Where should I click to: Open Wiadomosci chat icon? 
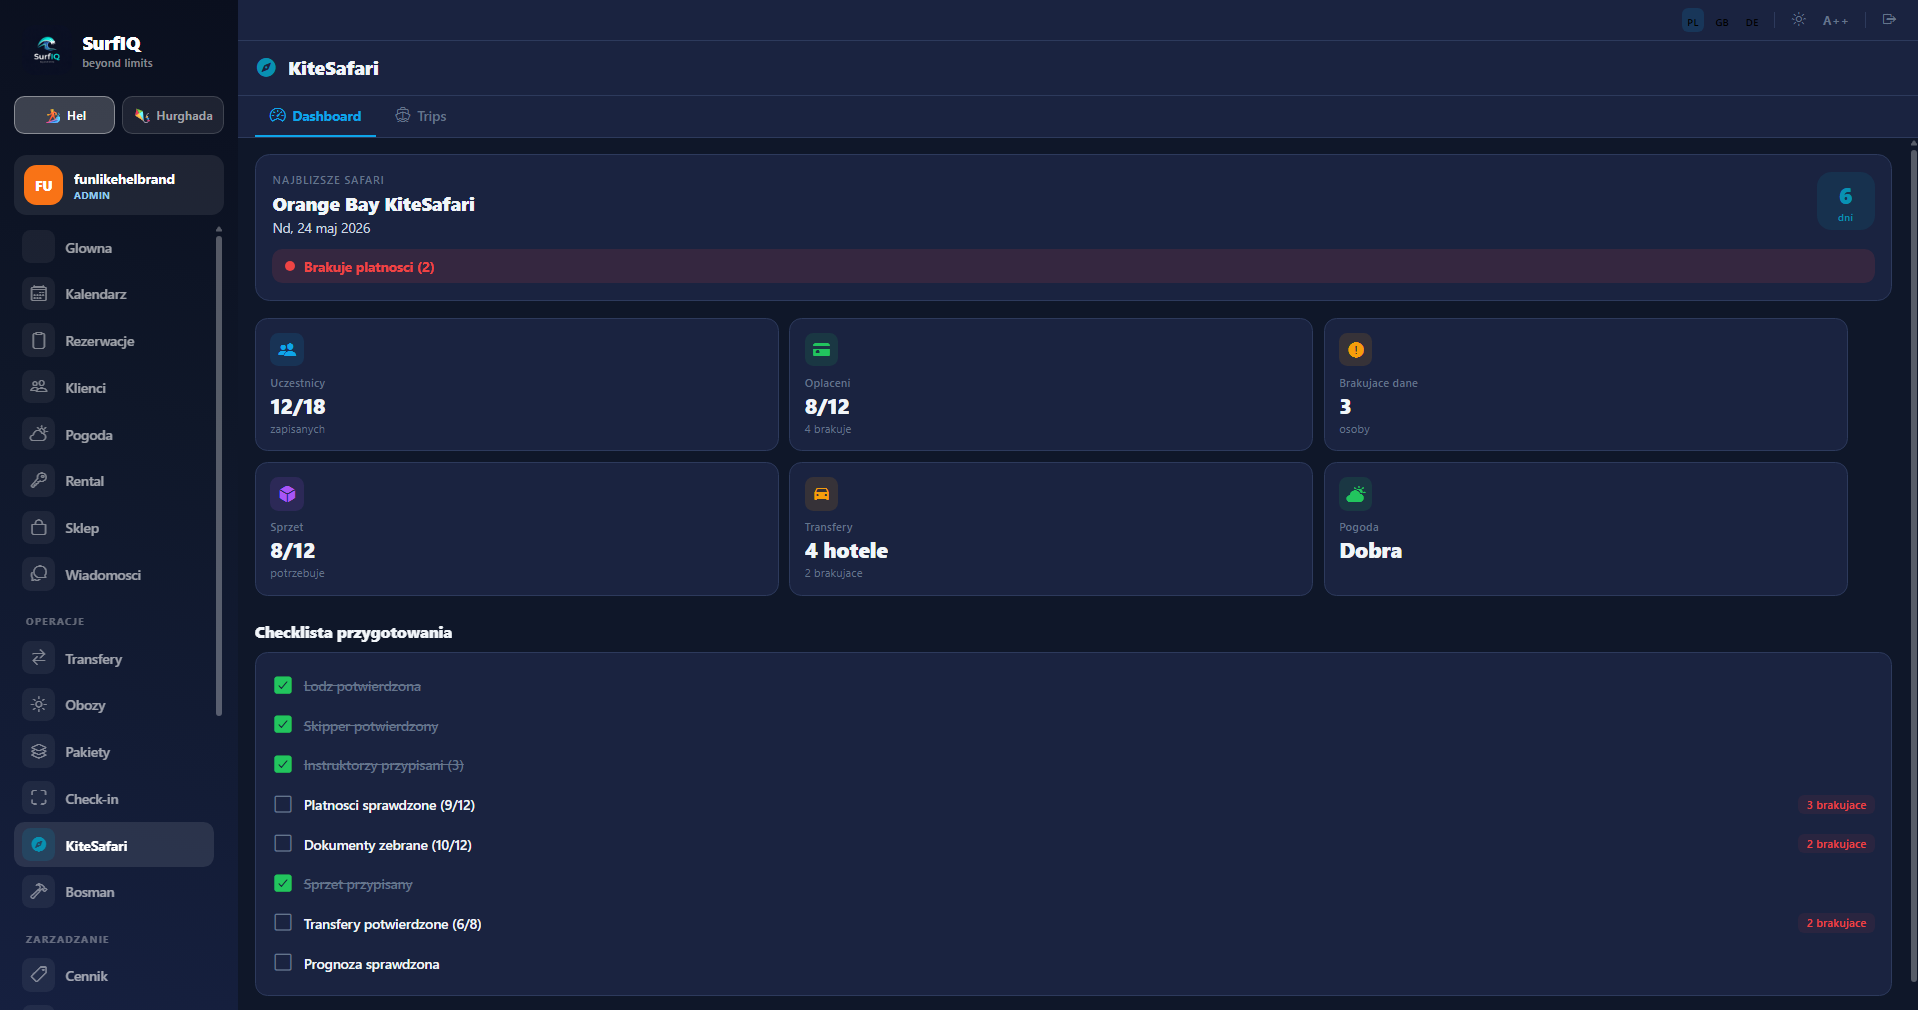pos(39,575)
